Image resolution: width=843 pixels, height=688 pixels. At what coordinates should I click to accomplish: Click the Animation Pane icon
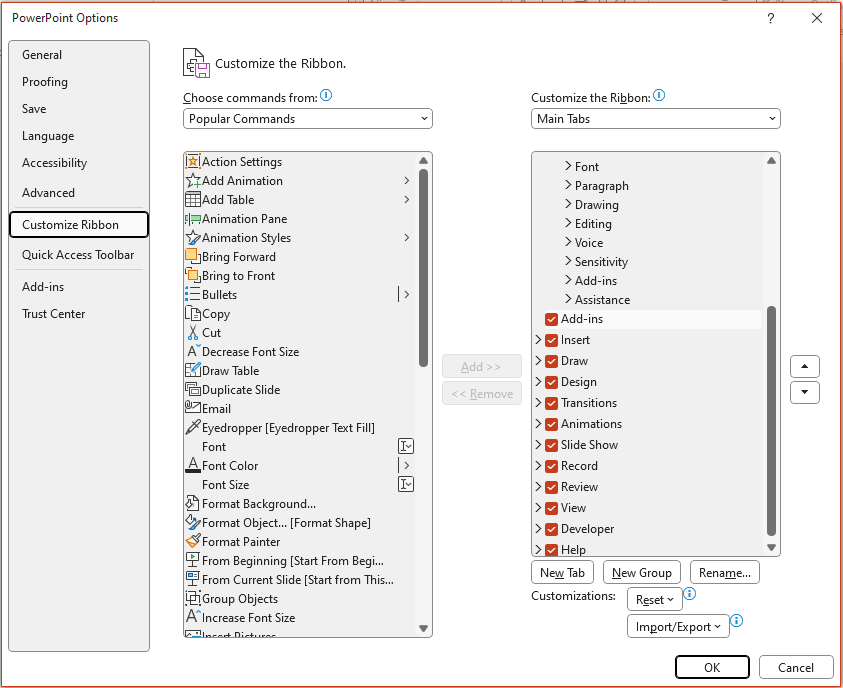pyautogui.click(x=192, y=219)
